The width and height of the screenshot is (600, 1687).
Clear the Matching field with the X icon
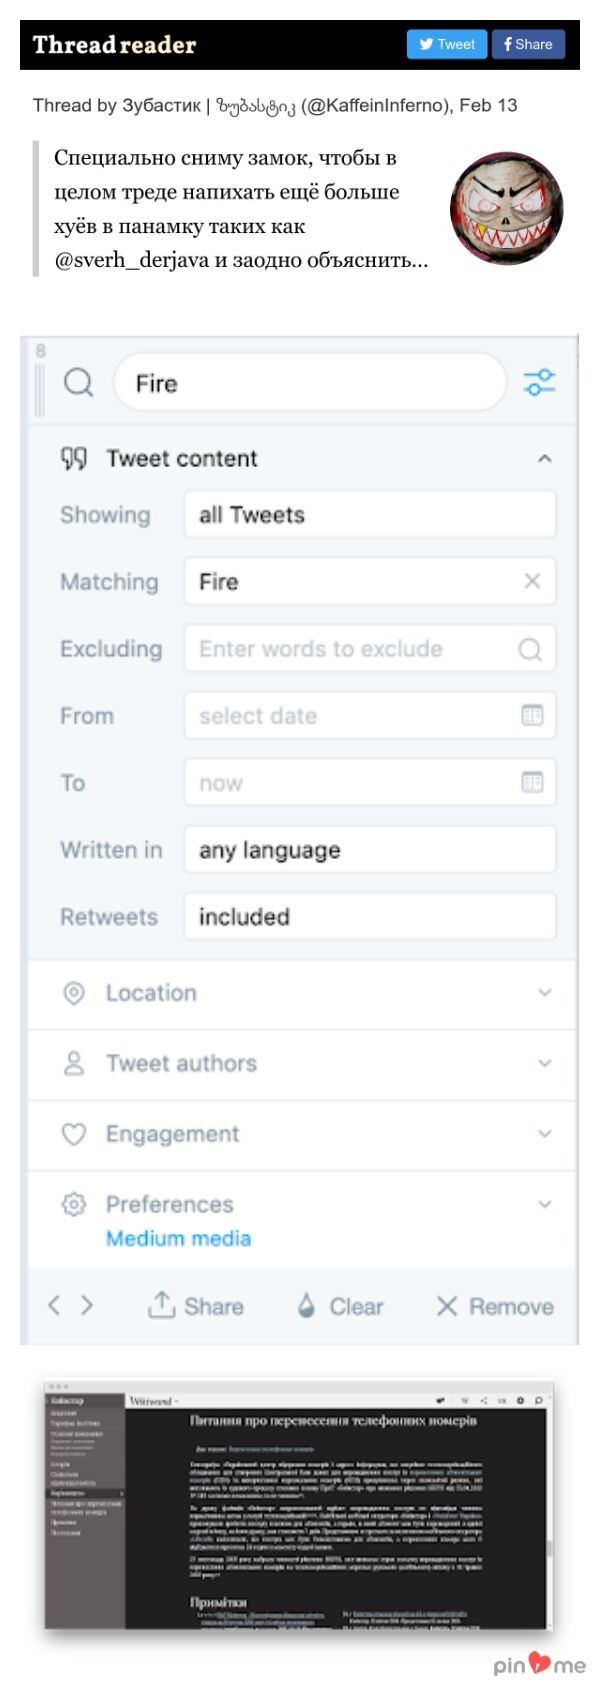(x=532, y=581)
